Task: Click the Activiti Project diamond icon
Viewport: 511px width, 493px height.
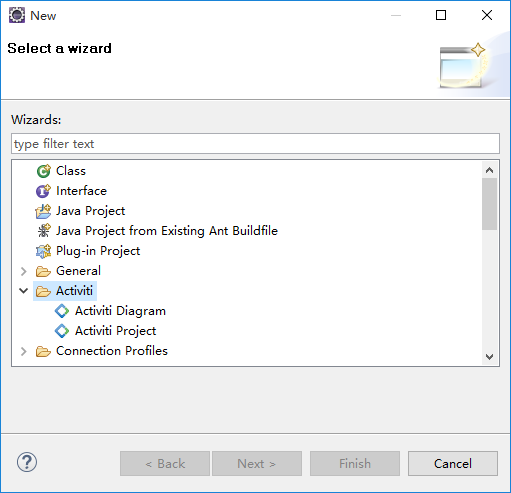Action: pyautogui.click(x=62, y=331)
